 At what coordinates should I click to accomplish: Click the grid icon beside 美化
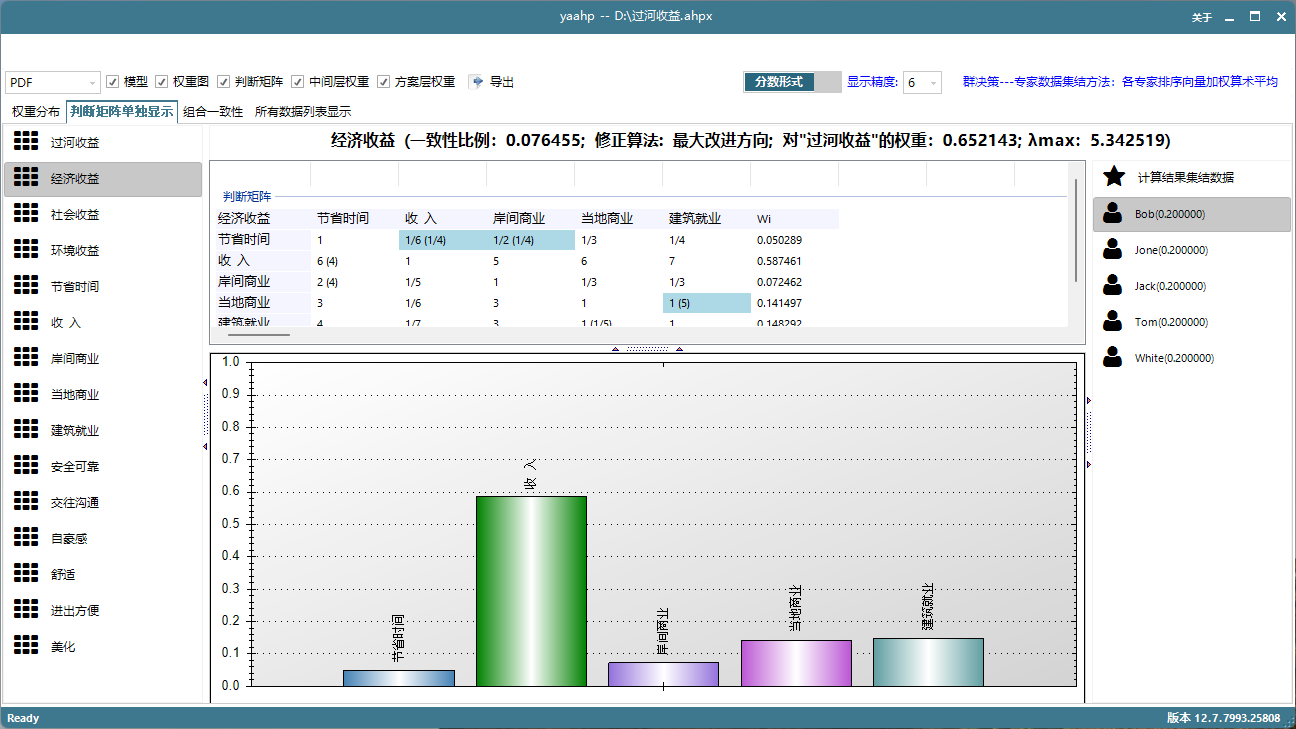tap(27, 645)
